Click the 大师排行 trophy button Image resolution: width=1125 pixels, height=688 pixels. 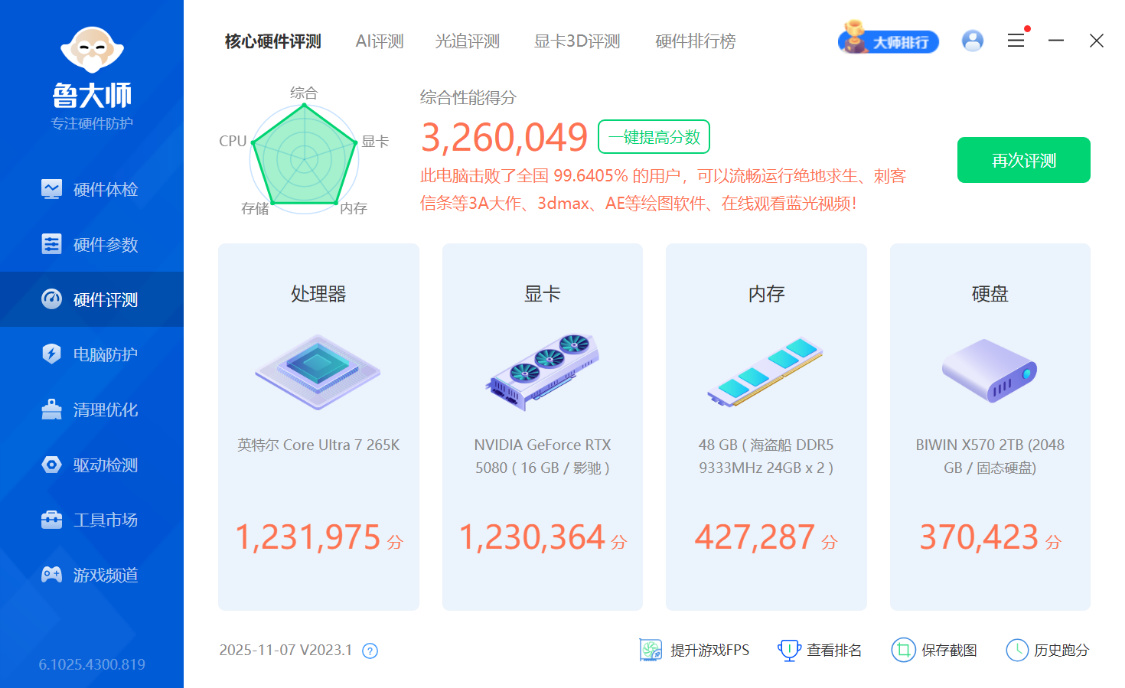888,39
